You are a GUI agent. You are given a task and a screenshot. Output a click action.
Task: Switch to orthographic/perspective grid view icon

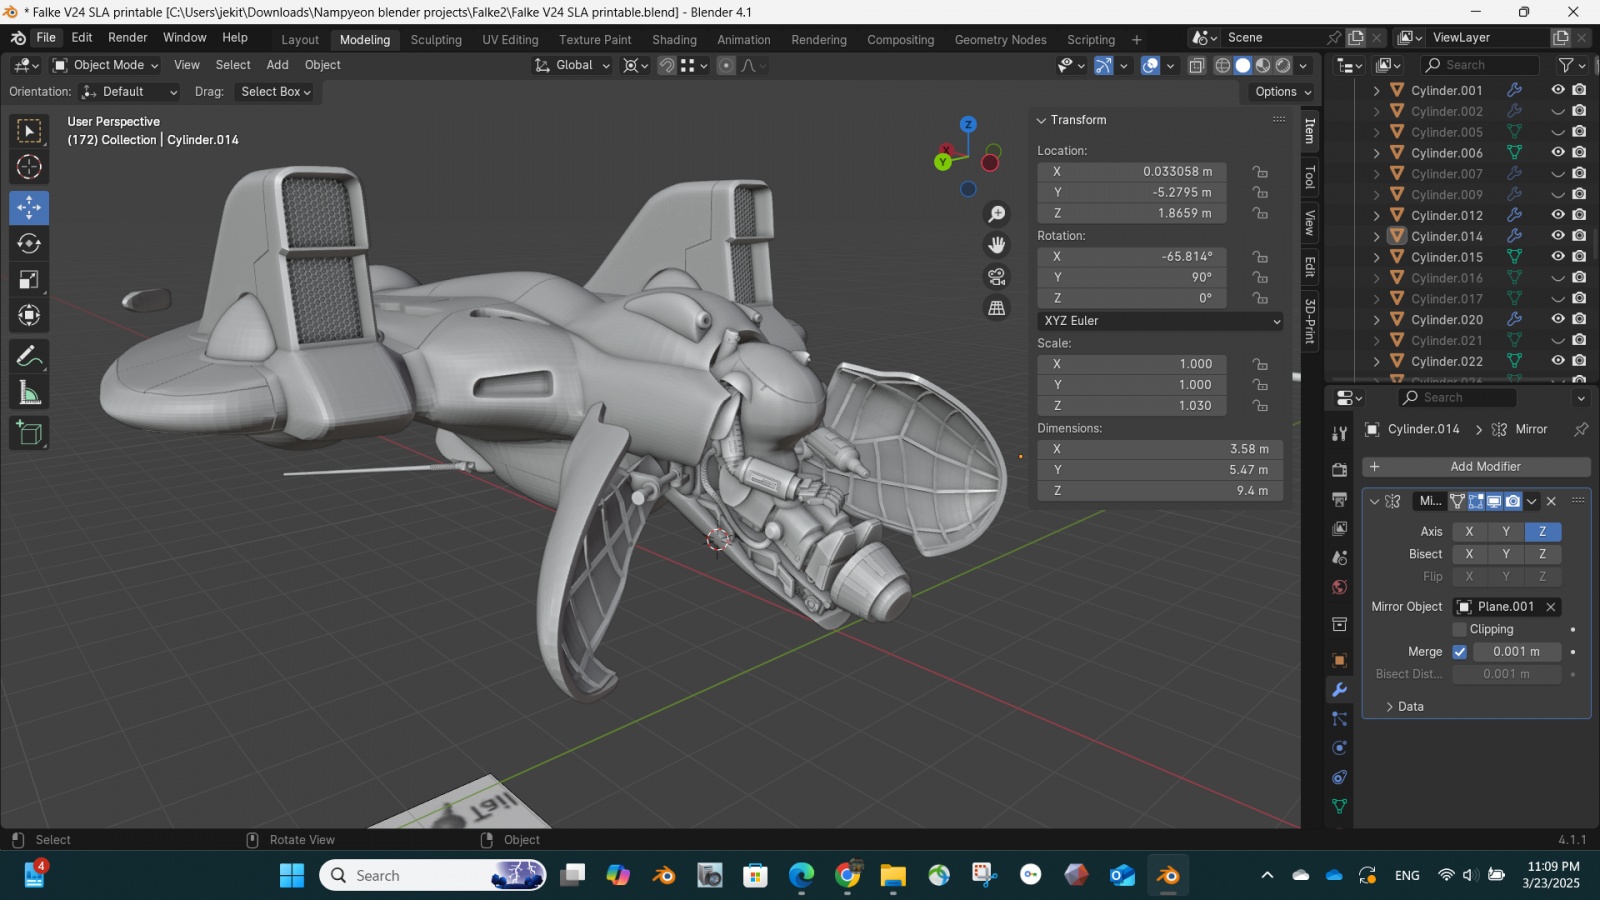click(x=997, y=308)
